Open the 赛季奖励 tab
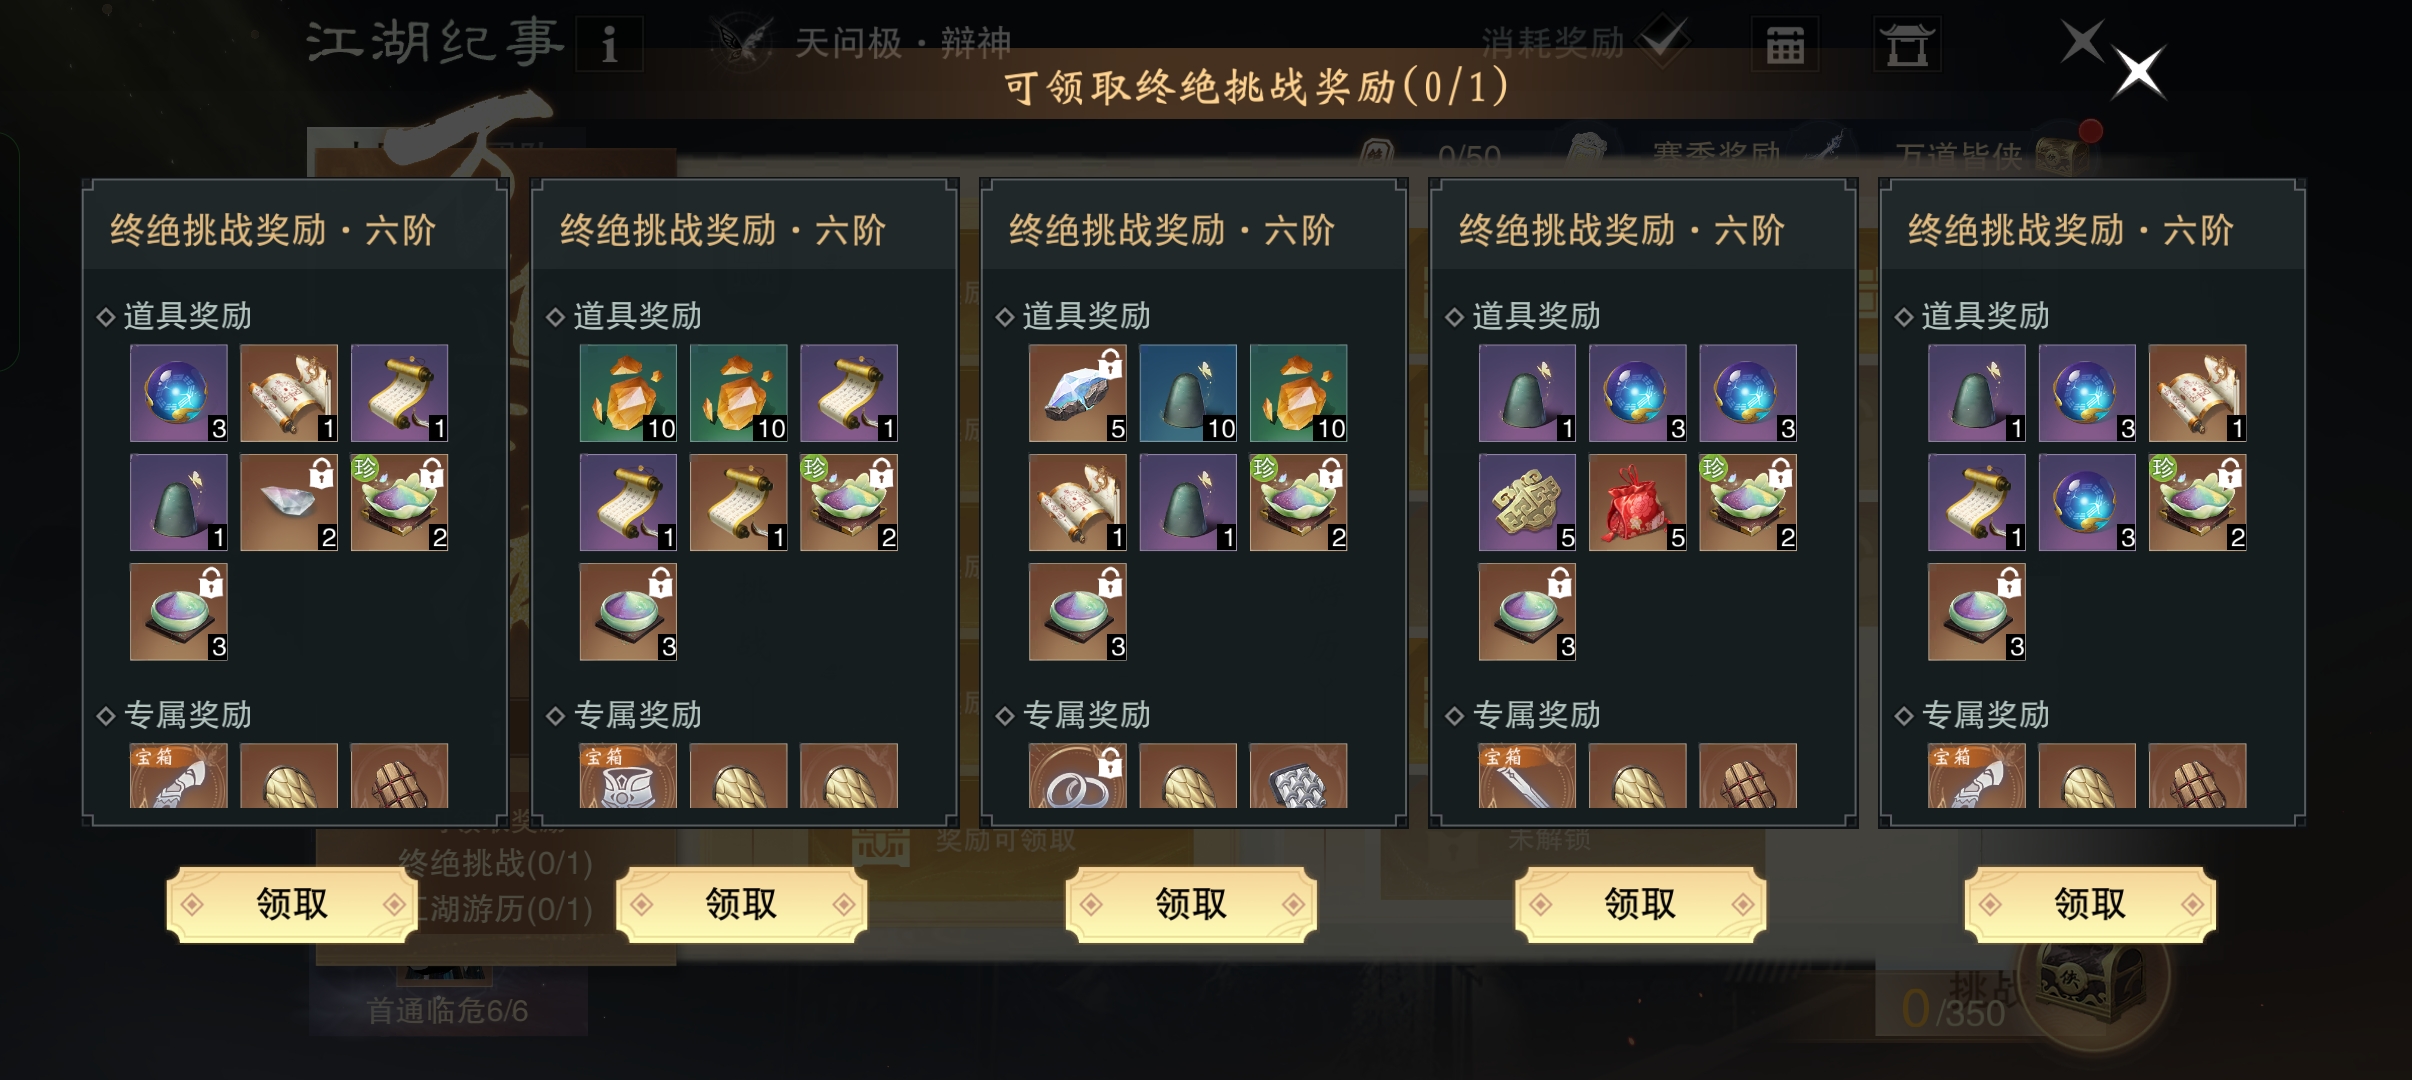The width and height of the screenshot is (2412, 1080). pos(1716,155)
